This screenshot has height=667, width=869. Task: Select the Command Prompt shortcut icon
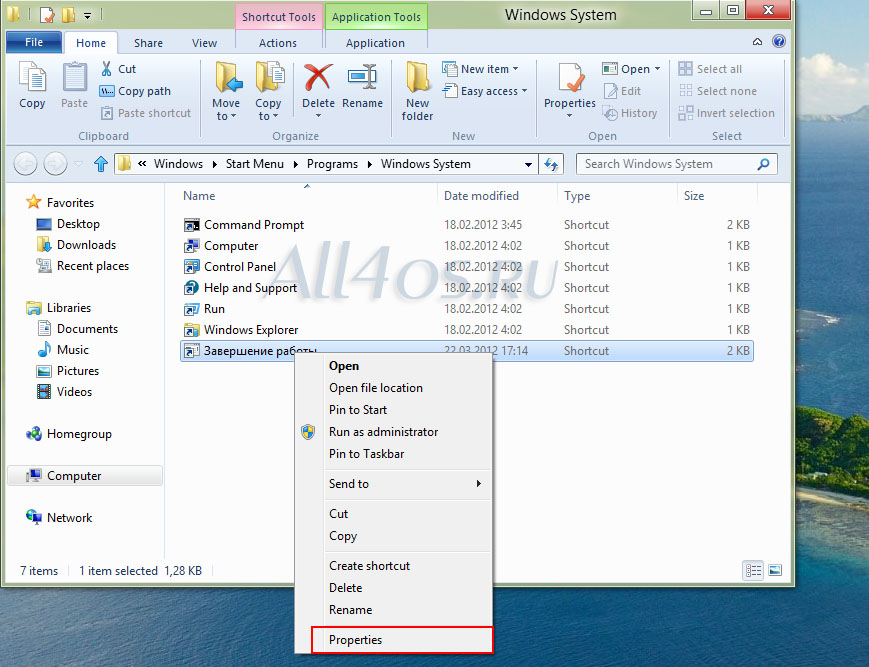click(x=191, y=225)
